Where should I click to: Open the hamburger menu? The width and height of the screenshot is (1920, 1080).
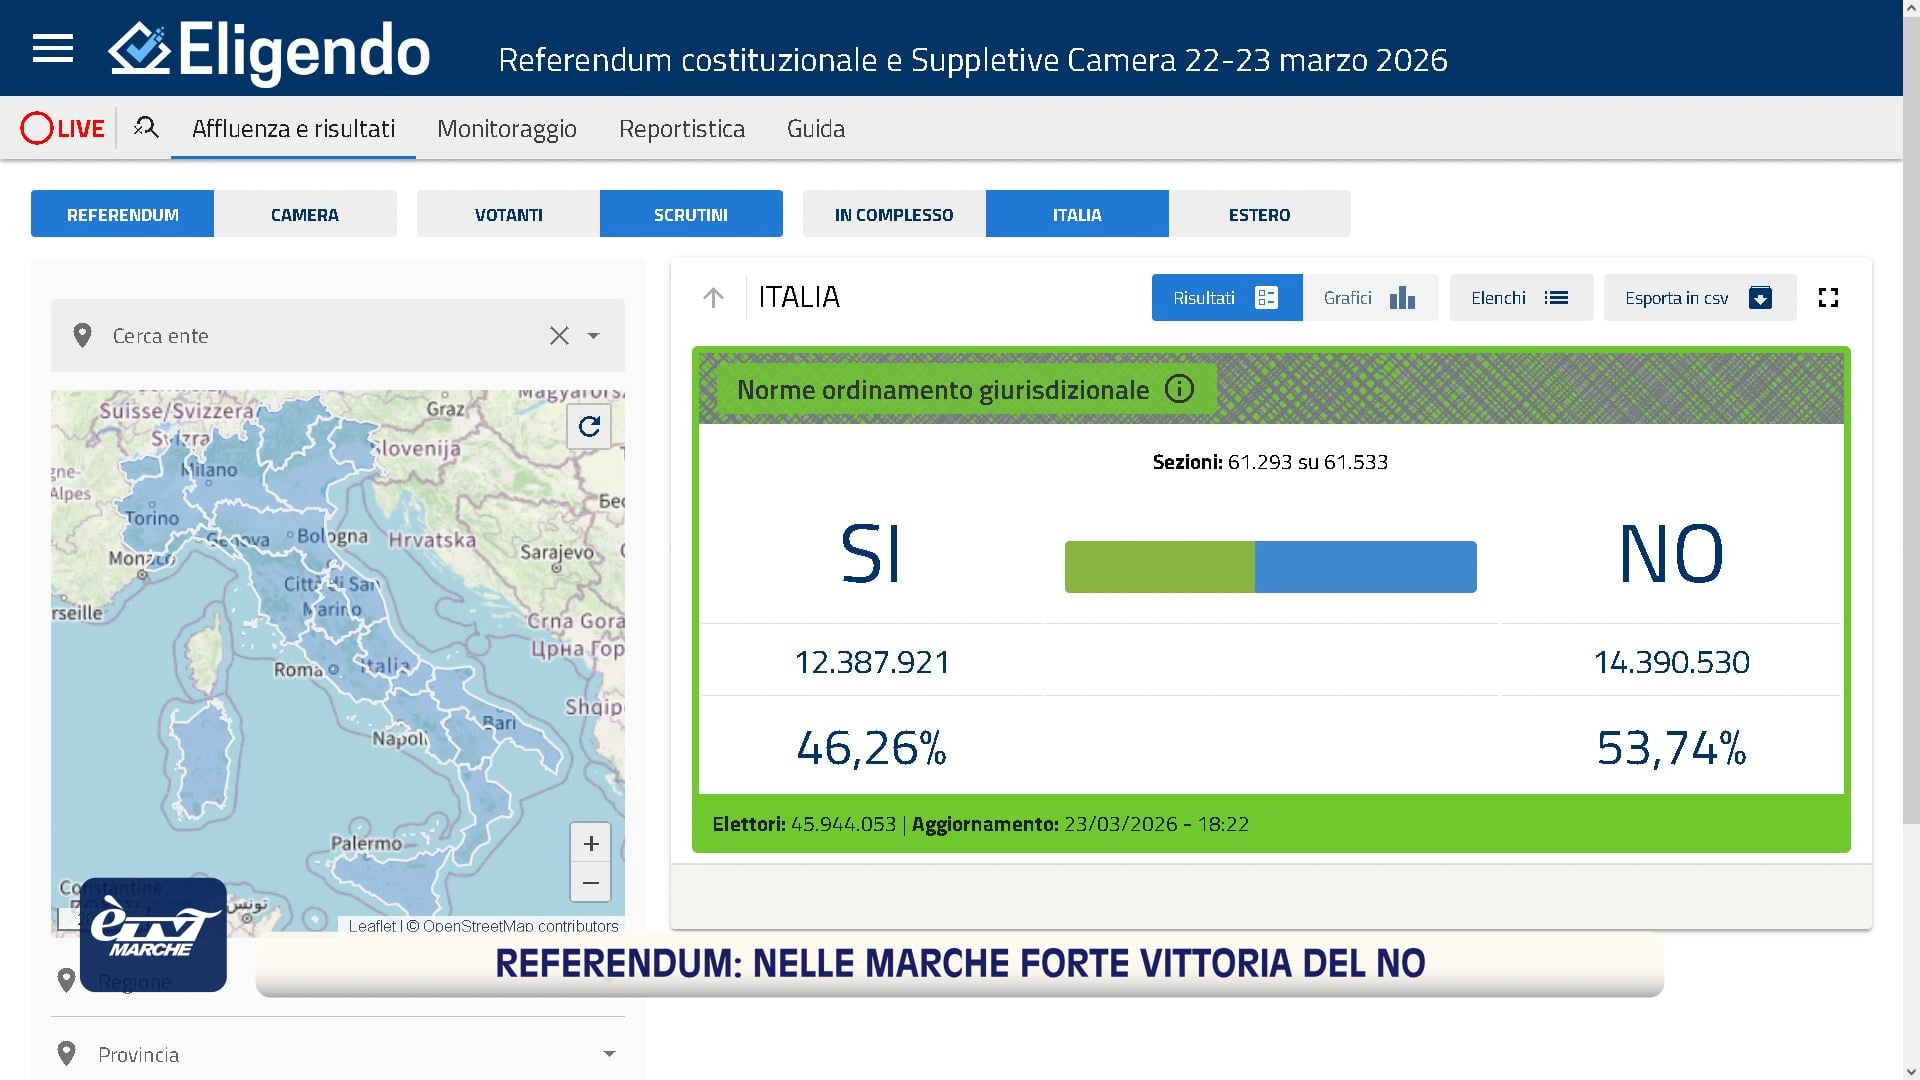(53, 48)
